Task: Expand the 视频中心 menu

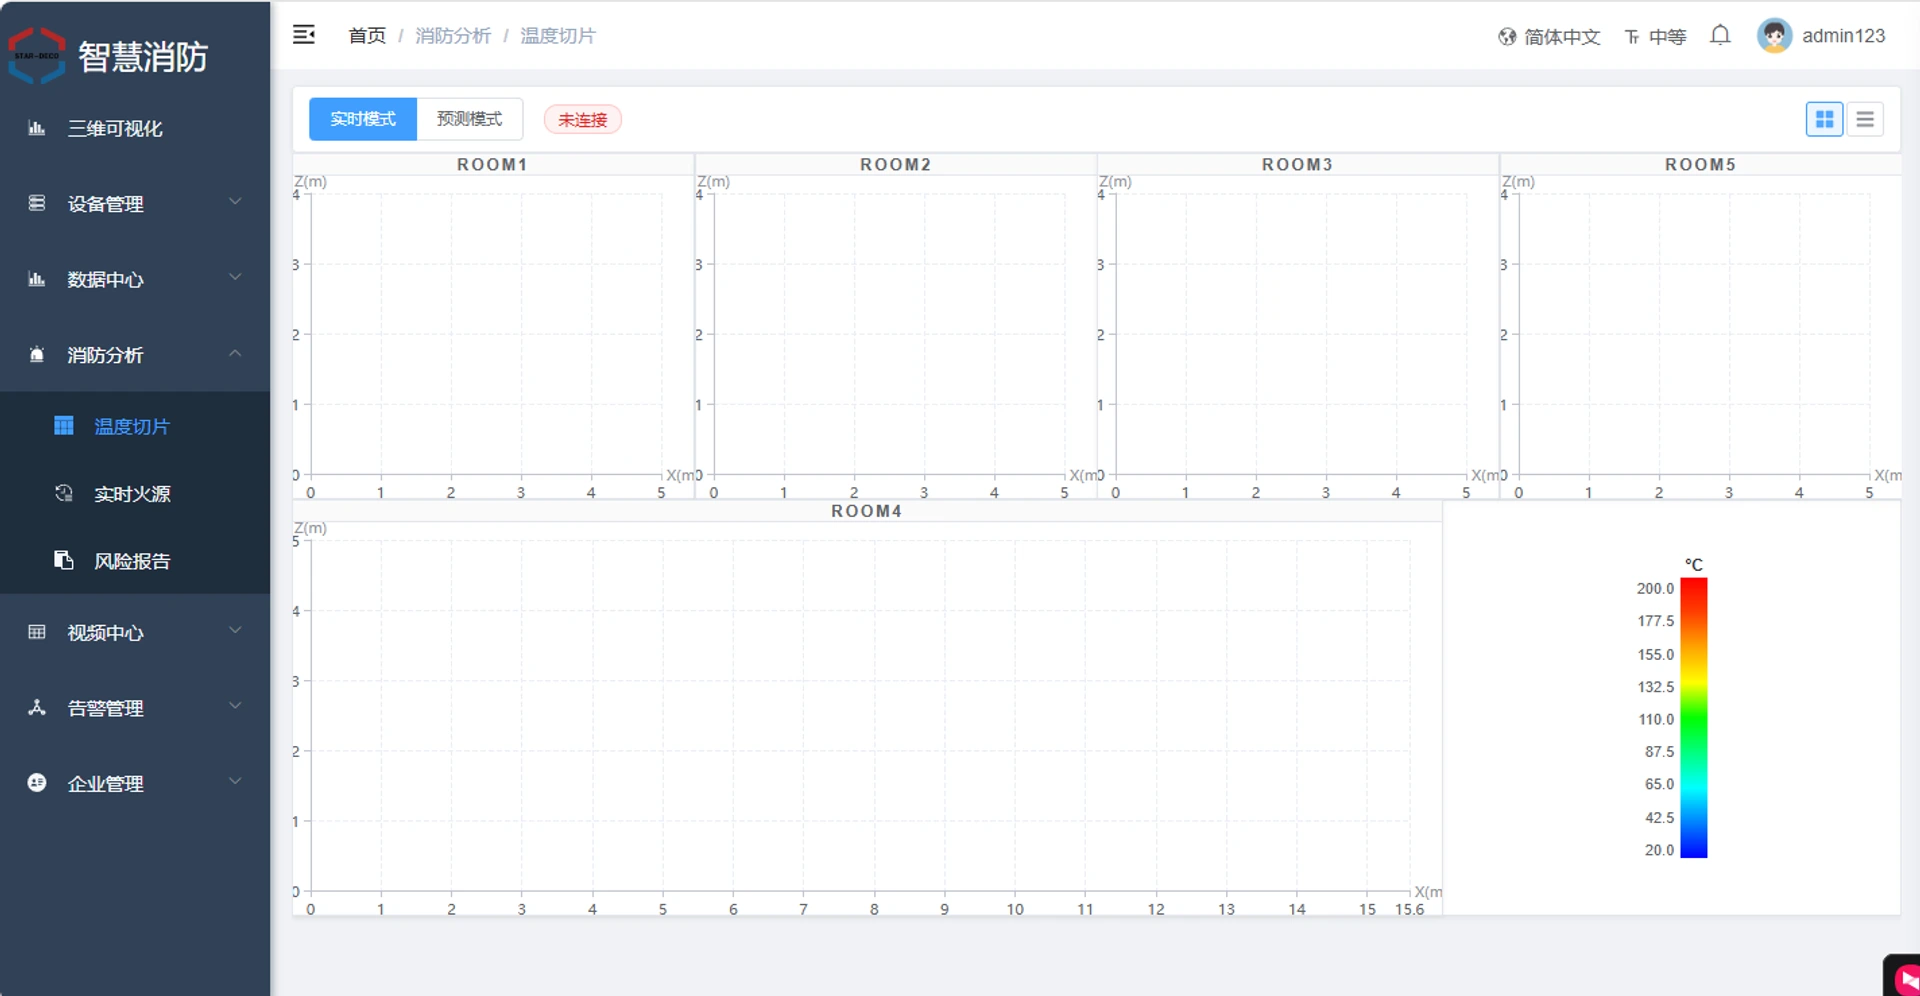Action: click(x=135, y=632)
